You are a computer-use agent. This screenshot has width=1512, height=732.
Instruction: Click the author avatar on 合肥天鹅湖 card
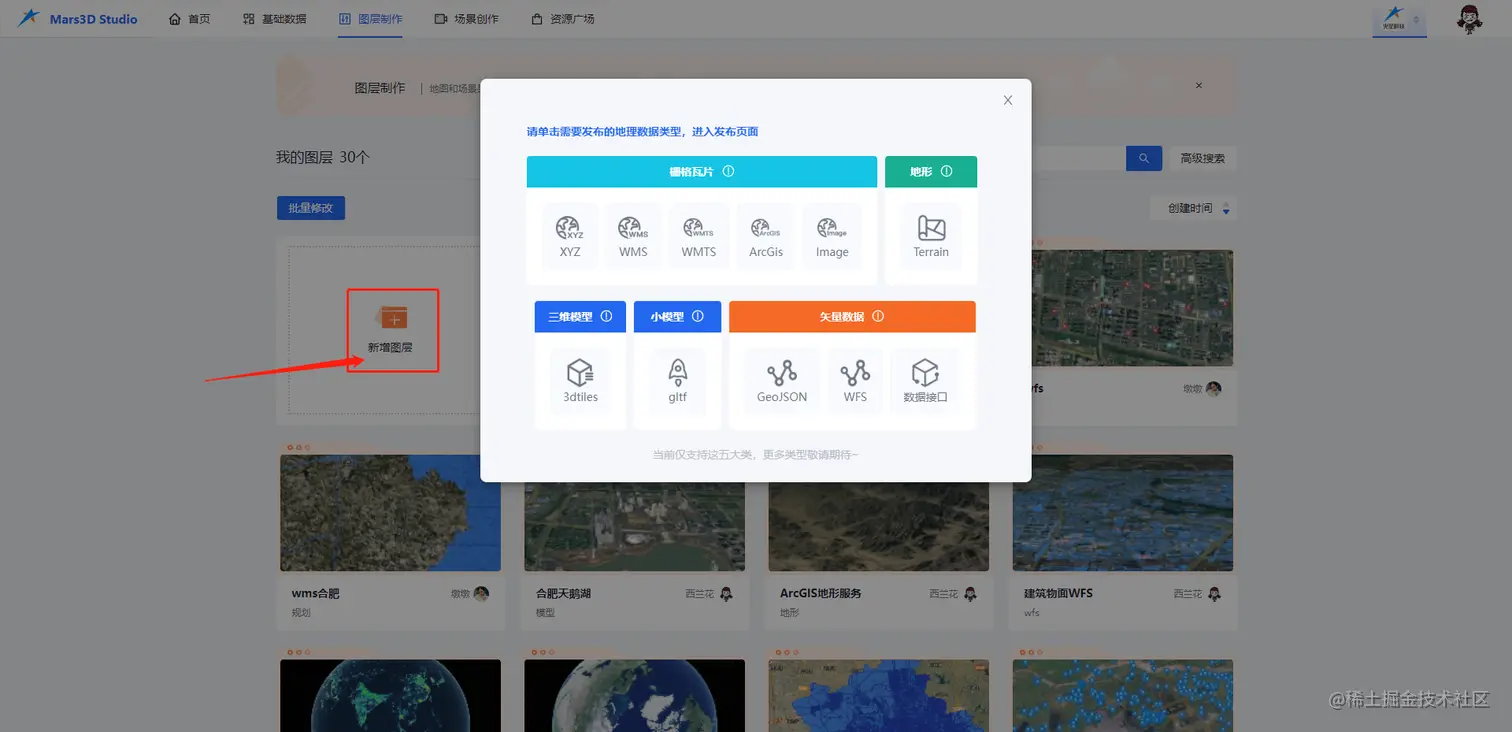(x=726, y=594)
